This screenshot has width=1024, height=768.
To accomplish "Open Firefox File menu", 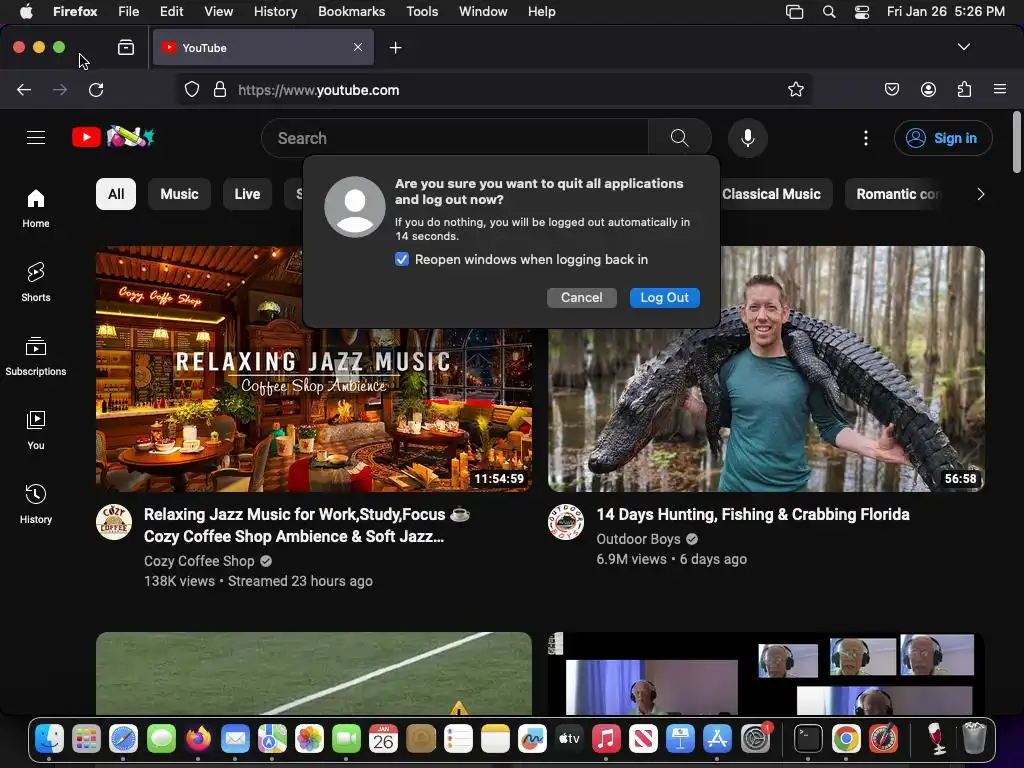I will pyautogui.click(x=128, y=11).
